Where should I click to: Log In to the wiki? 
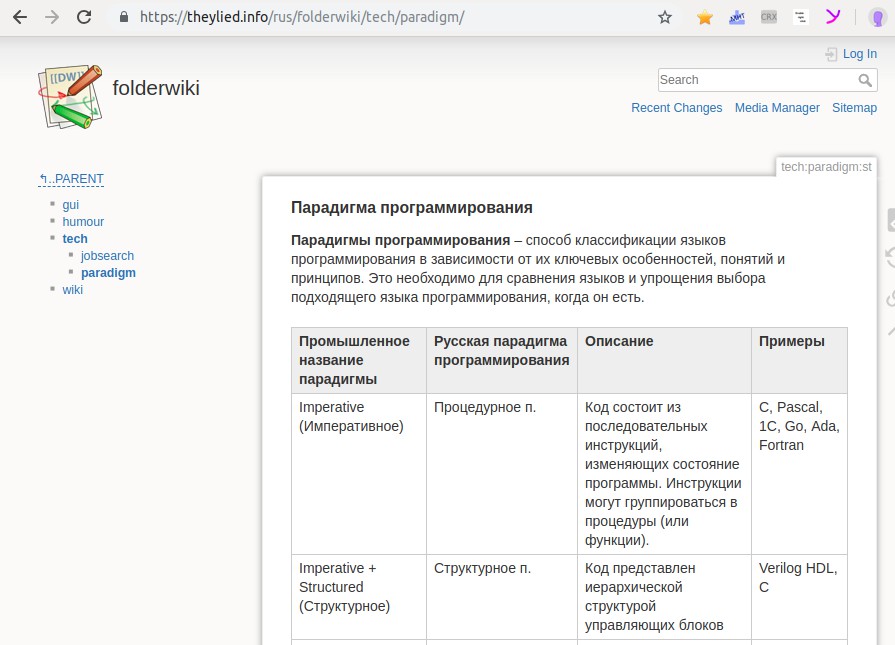coord(859,54)
